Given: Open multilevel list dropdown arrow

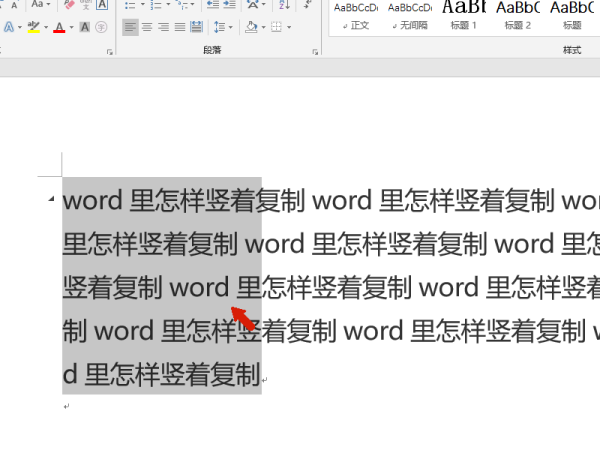Looking at the screenshot, I should click(192, 5).
